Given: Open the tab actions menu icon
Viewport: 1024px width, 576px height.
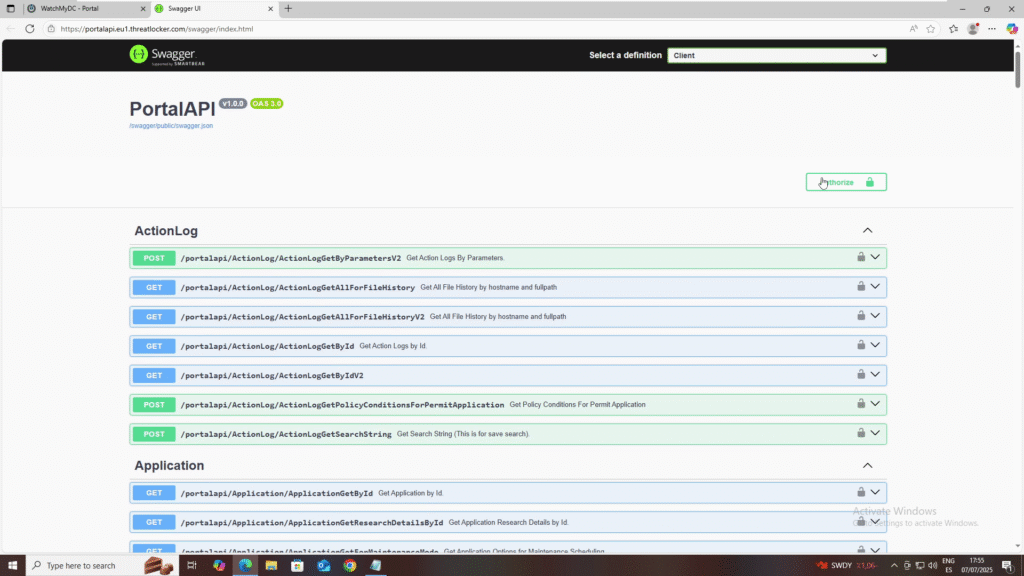Looking at the screenshot, I should click(x=10, y=8).
